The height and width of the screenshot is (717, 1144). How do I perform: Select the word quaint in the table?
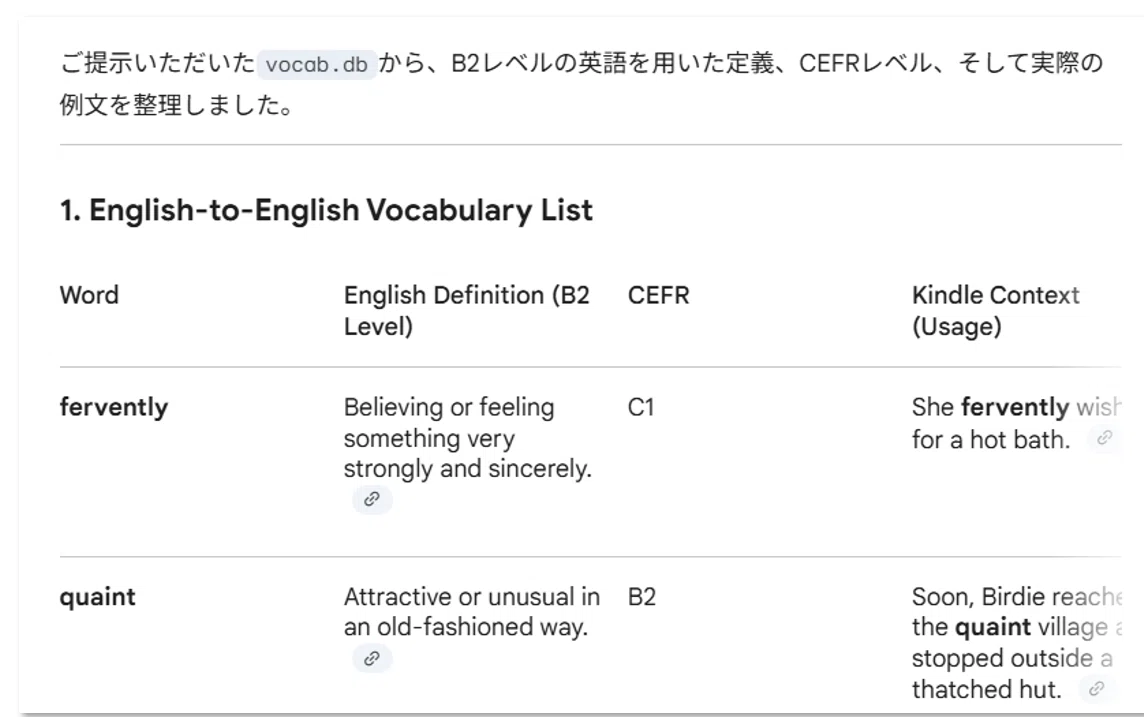click(x=98, y=597)
